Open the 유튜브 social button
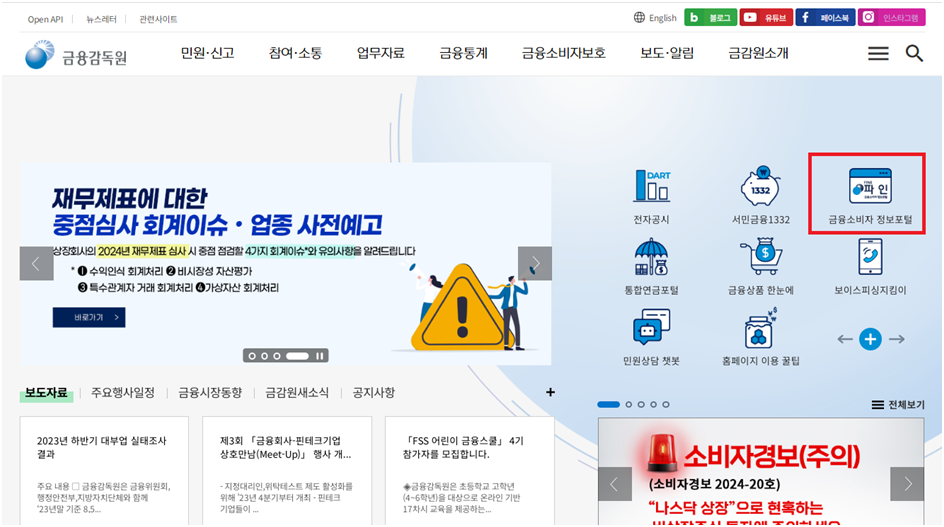The image size is (944, 527). click(766, 17)
